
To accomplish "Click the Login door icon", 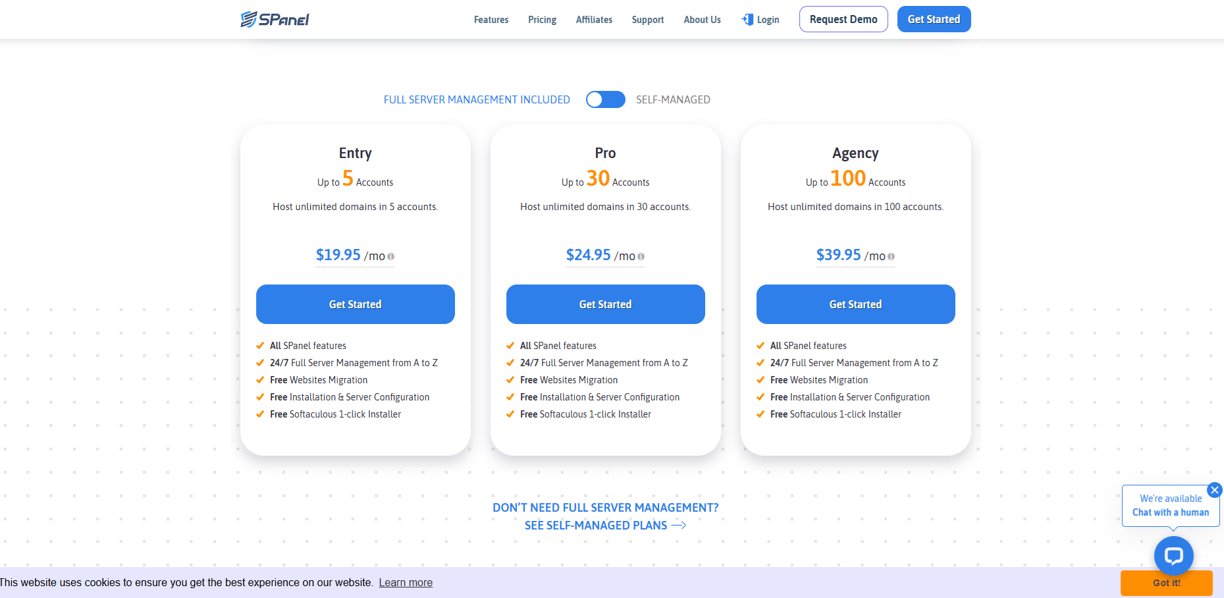I will click(x=747, y=20).
